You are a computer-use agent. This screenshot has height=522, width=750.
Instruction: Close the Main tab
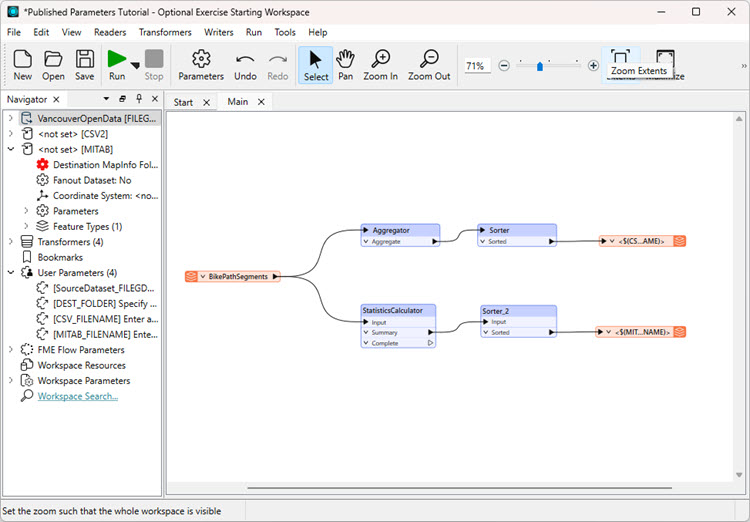[x=261, y=102]
